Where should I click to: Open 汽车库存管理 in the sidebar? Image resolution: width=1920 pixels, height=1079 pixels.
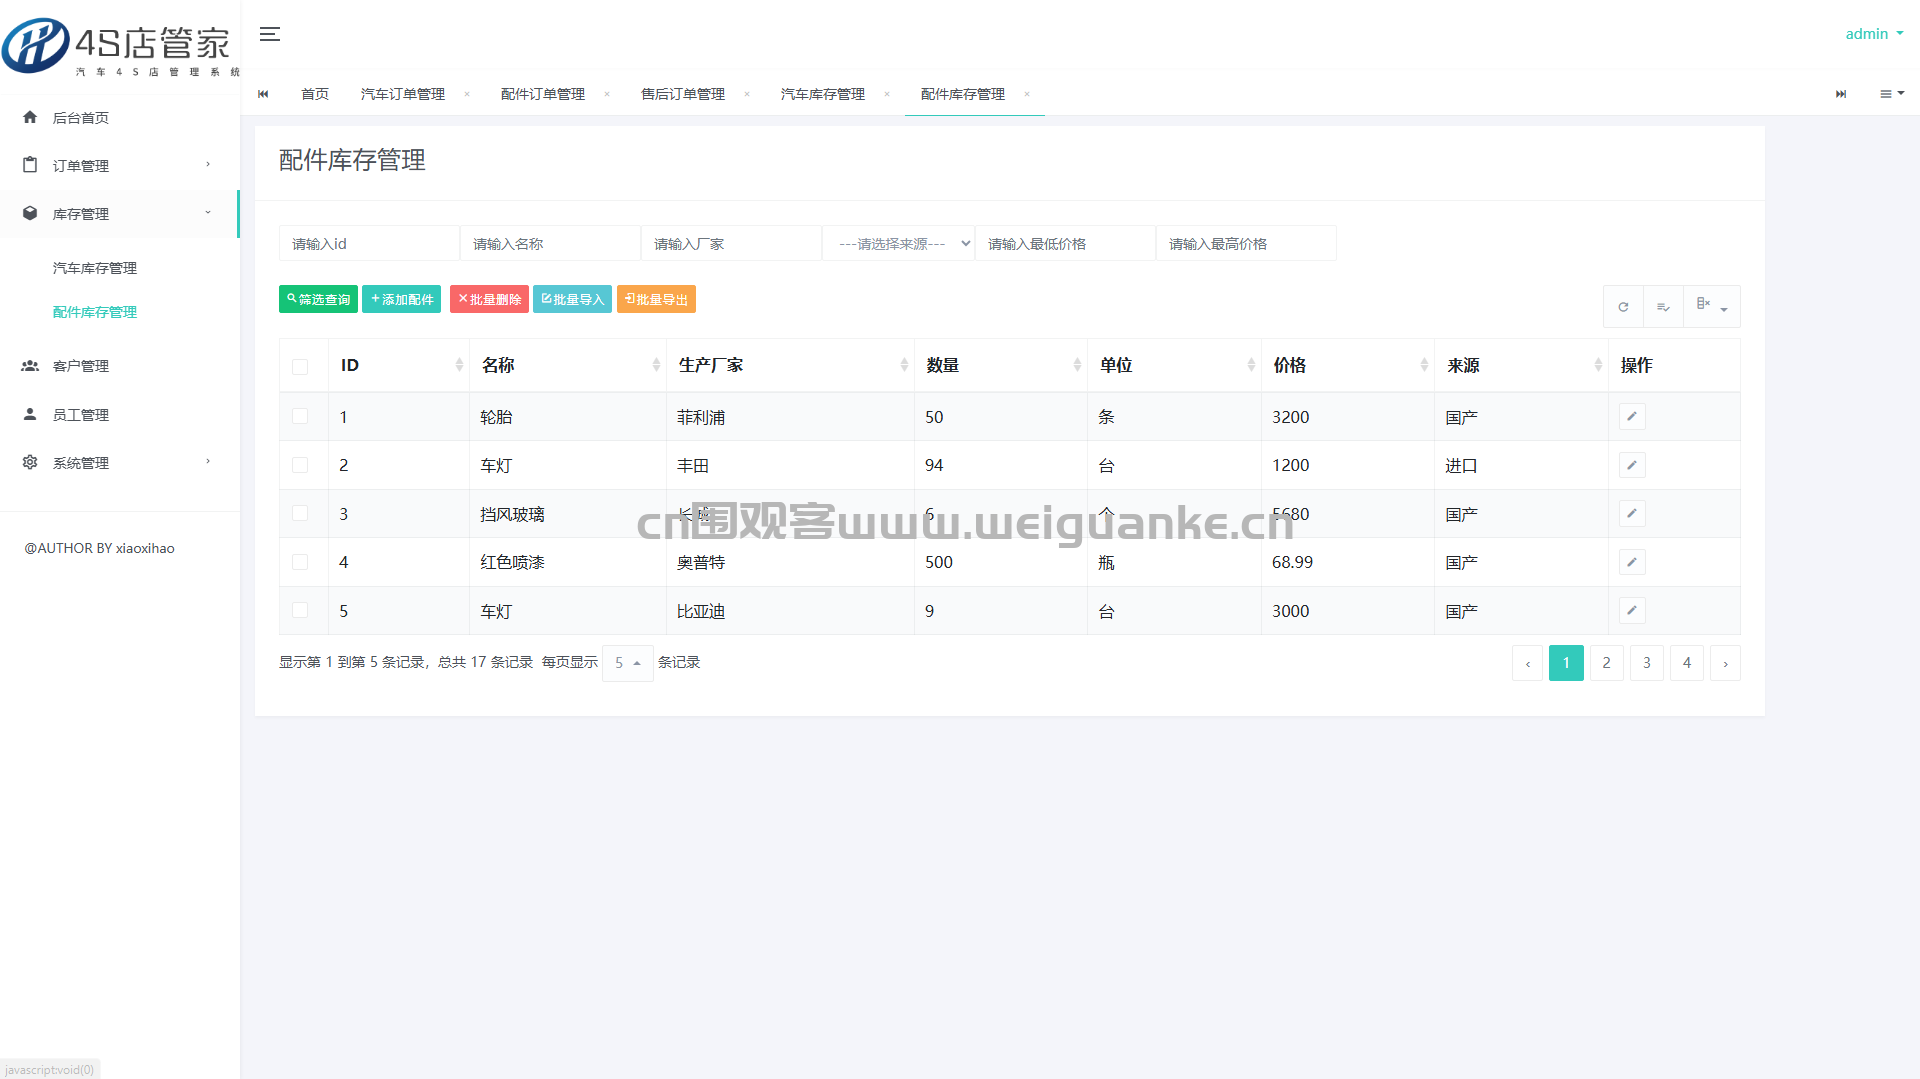pos(95,268)
